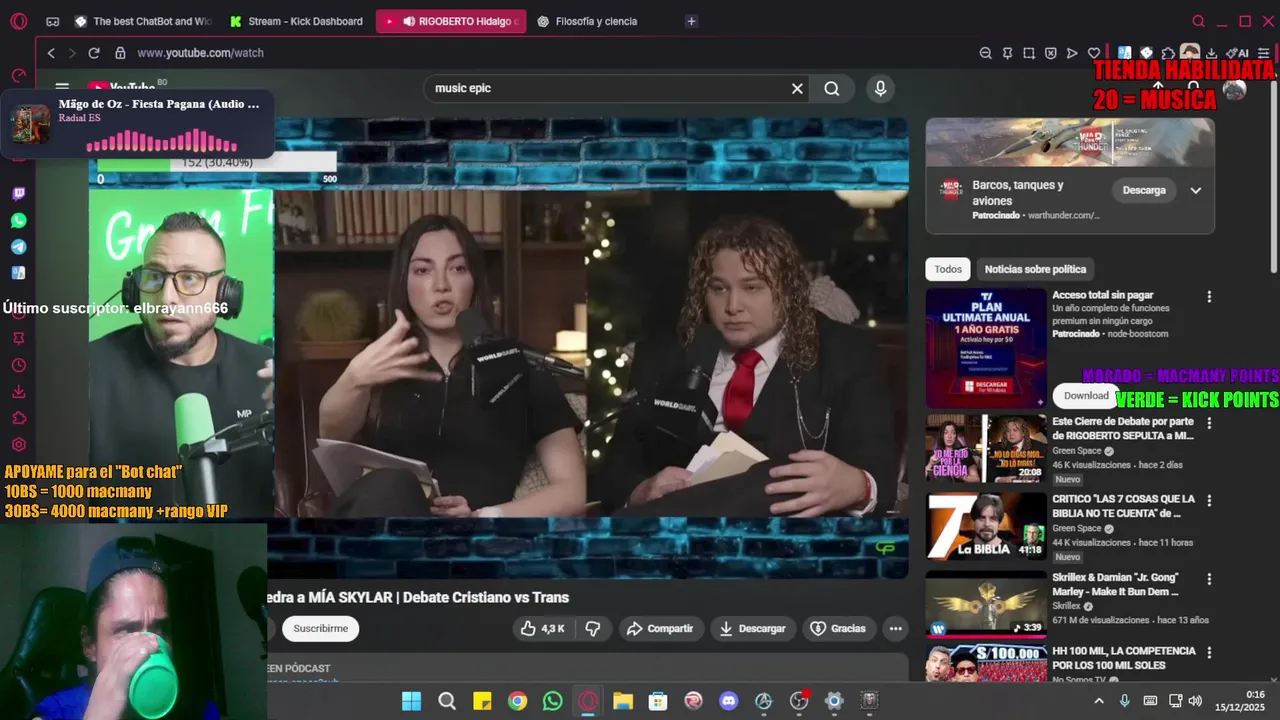Search tabs with the pink magnifier icon
The height and width of the screenshot is (720, 1280).
[x=1198, y=21]
